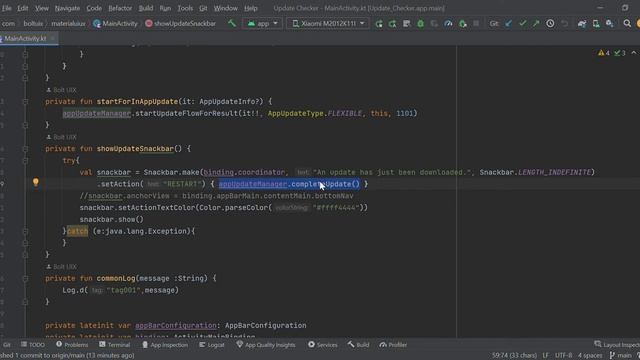Collapse the startForInAppUpdate function fold marker
Screen dimensions: 640x360
[25, 101]
